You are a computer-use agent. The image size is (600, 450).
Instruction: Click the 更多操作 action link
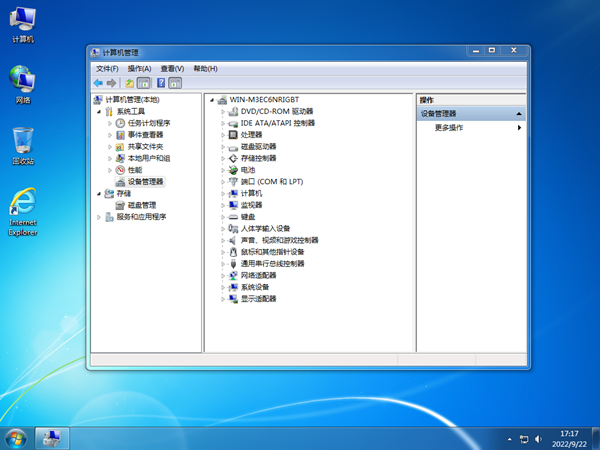tap(449, 128)
